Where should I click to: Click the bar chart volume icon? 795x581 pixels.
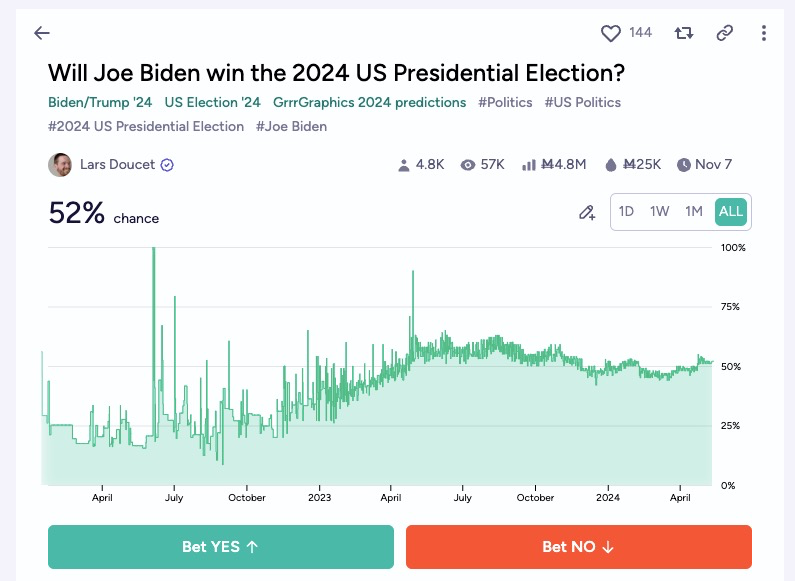coord(529,165)
